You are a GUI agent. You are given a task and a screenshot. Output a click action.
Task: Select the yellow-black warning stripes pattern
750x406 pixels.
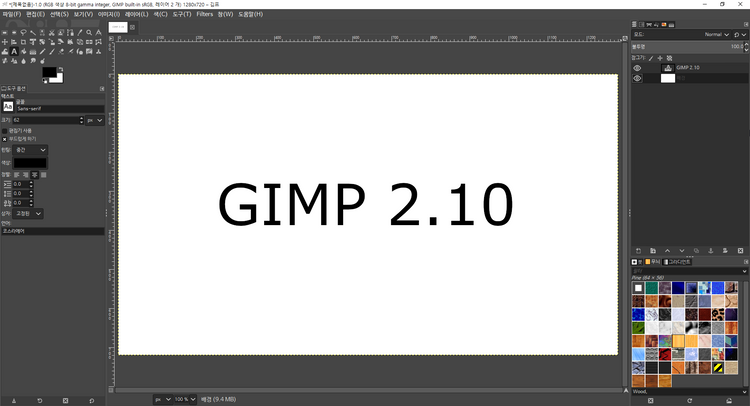[717, 368]
